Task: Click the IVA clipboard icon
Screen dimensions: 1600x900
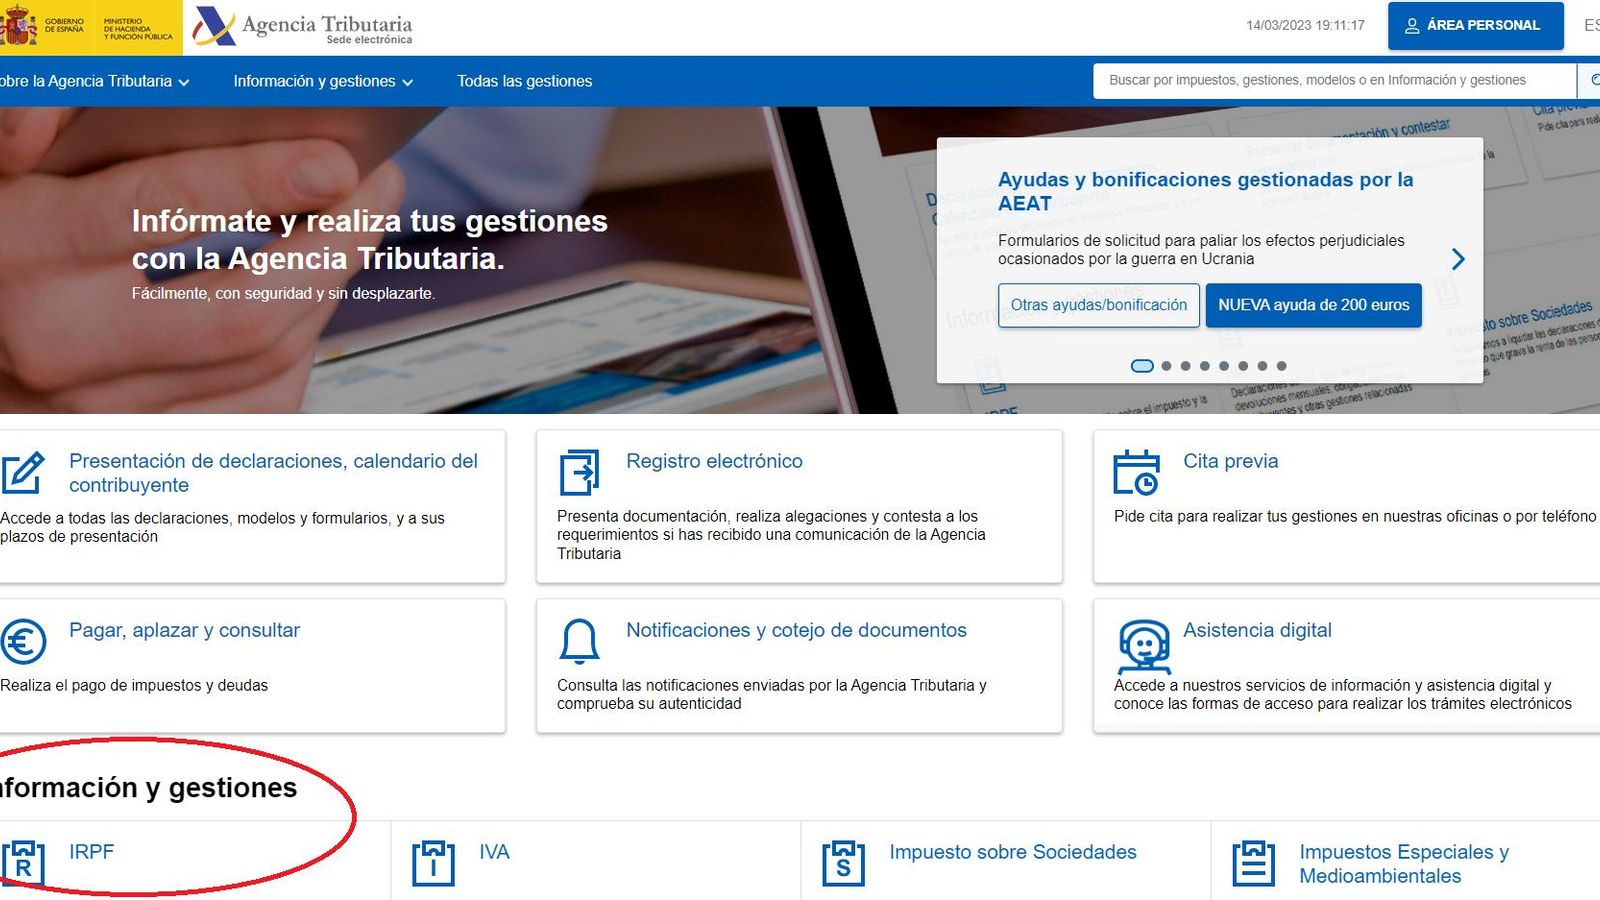Action: click(433, 863)
